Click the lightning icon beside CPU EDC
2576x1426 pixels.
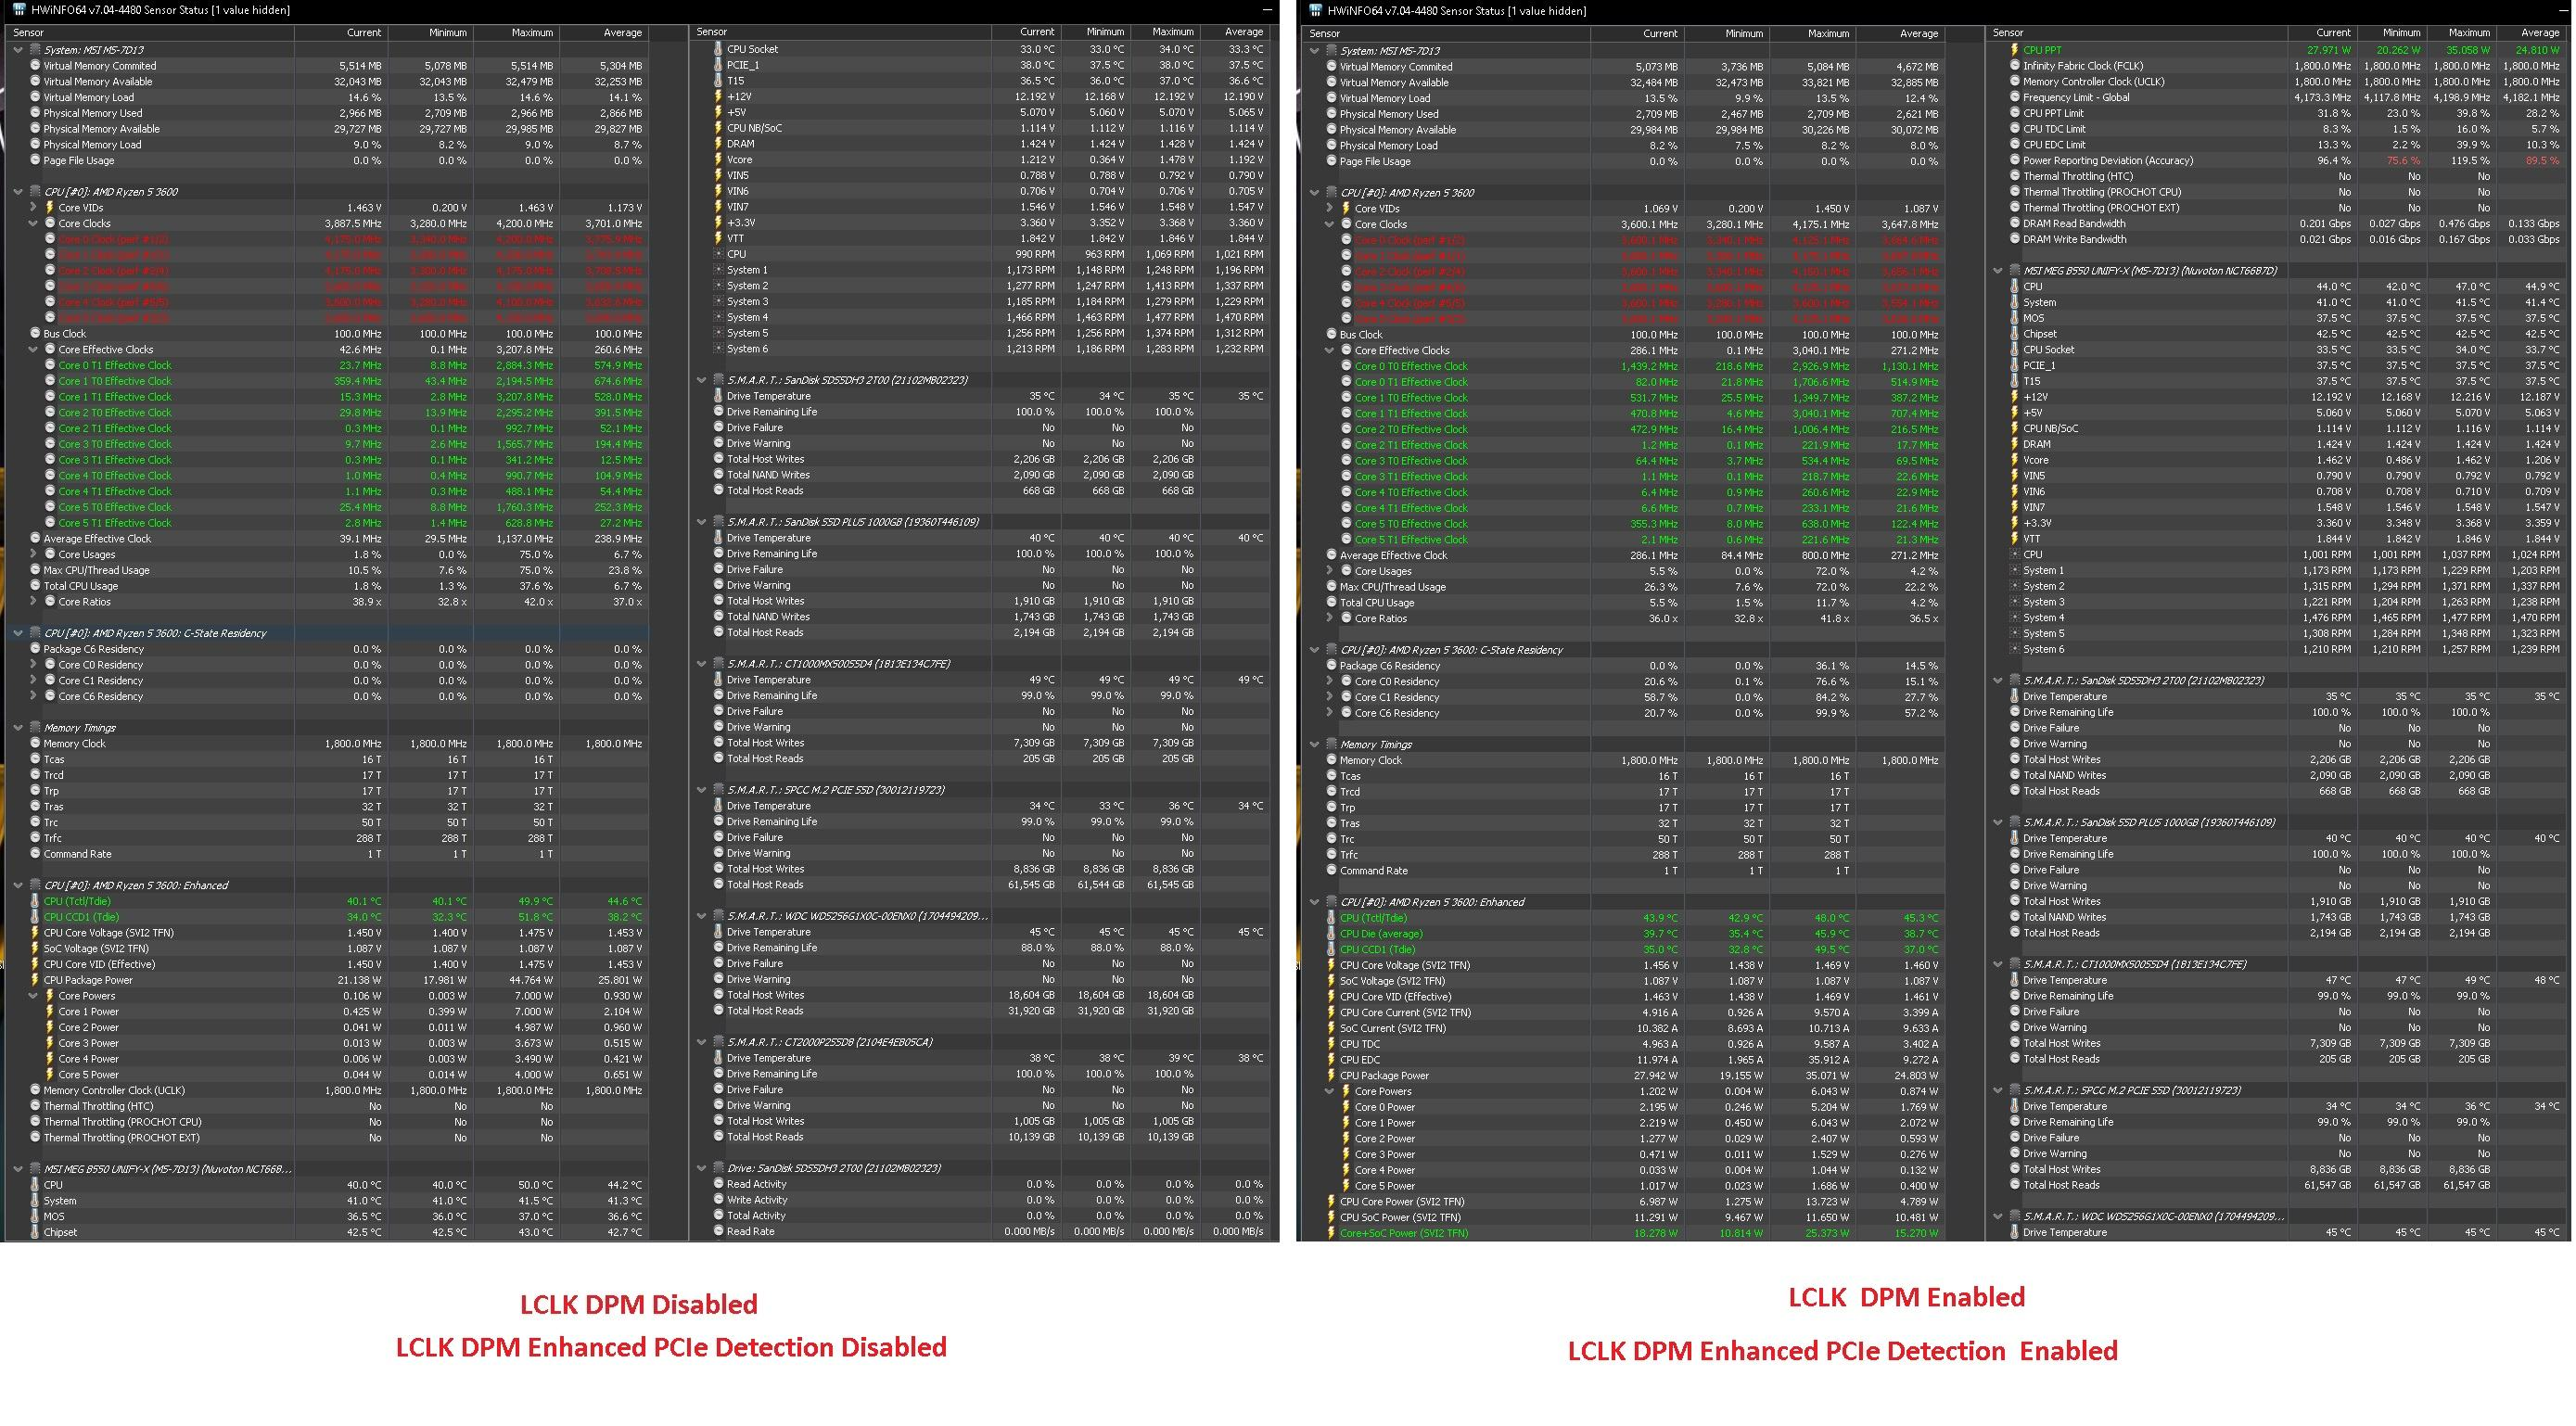[x=1331, y=1060]
